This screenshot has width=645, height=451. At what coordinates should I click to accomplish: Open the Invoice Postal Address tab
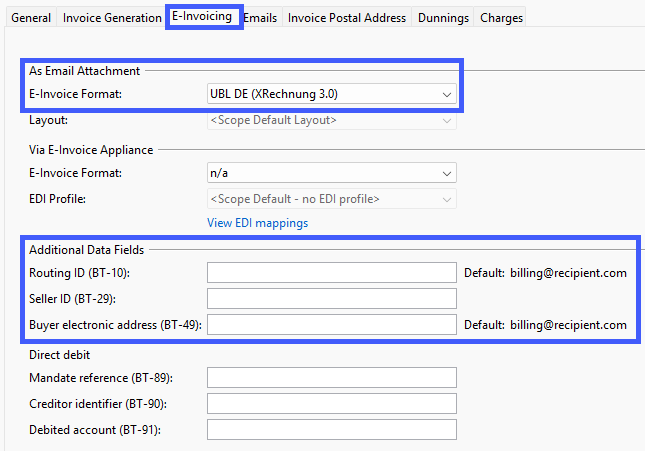click(347, 18)
